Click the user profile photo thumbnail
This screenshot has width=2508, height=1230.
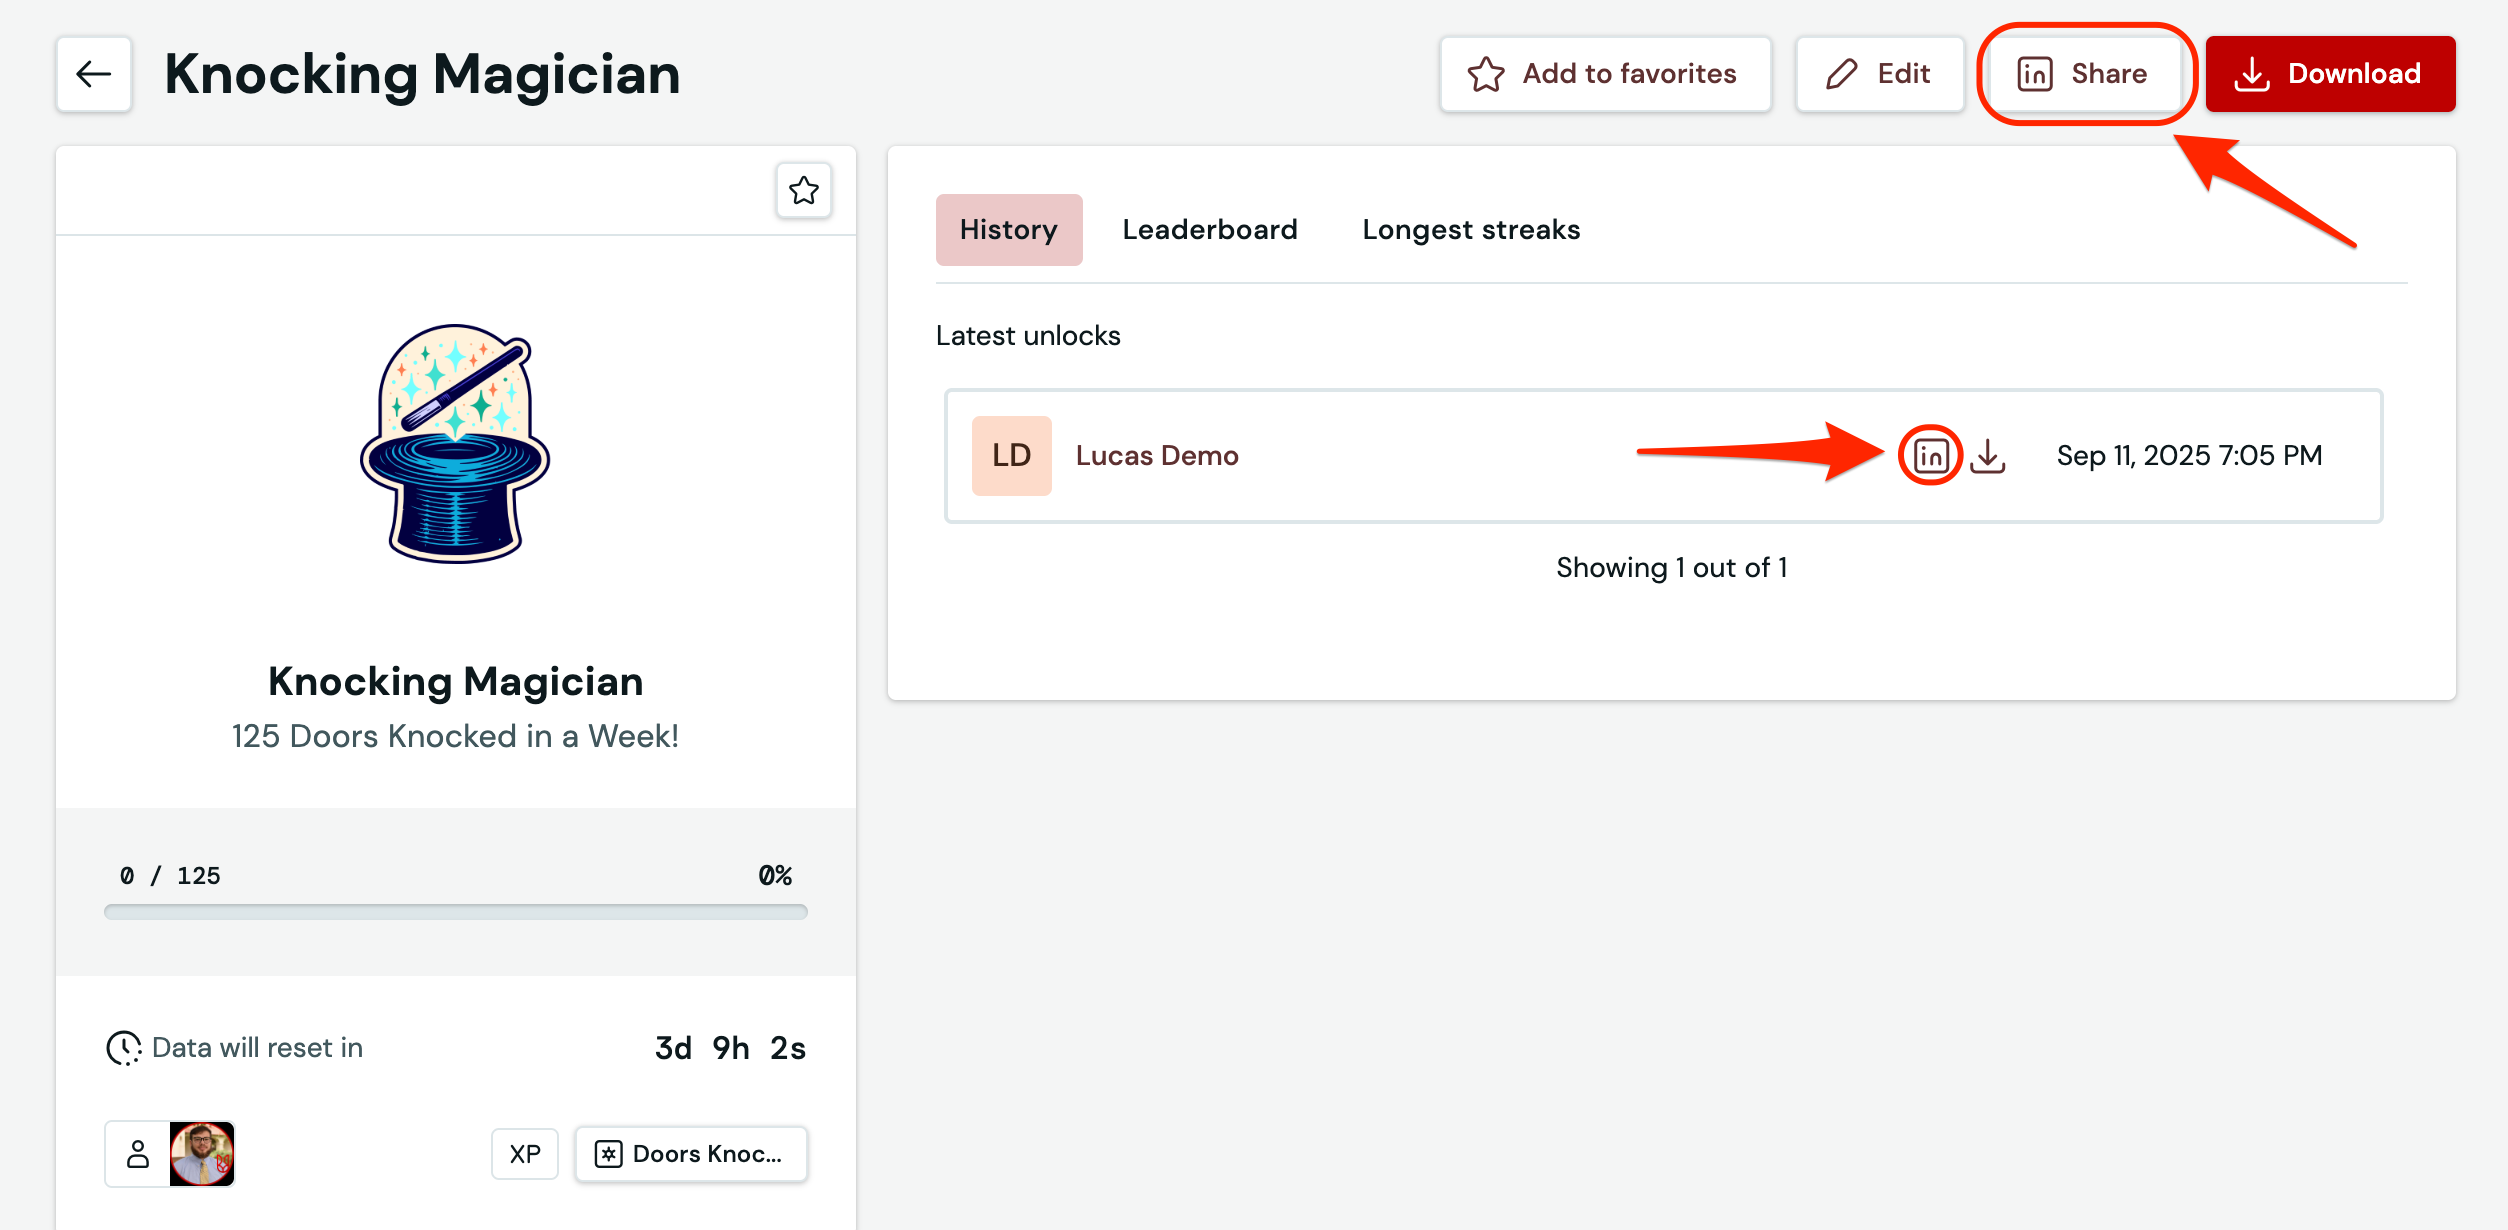tap(202, 1154)
